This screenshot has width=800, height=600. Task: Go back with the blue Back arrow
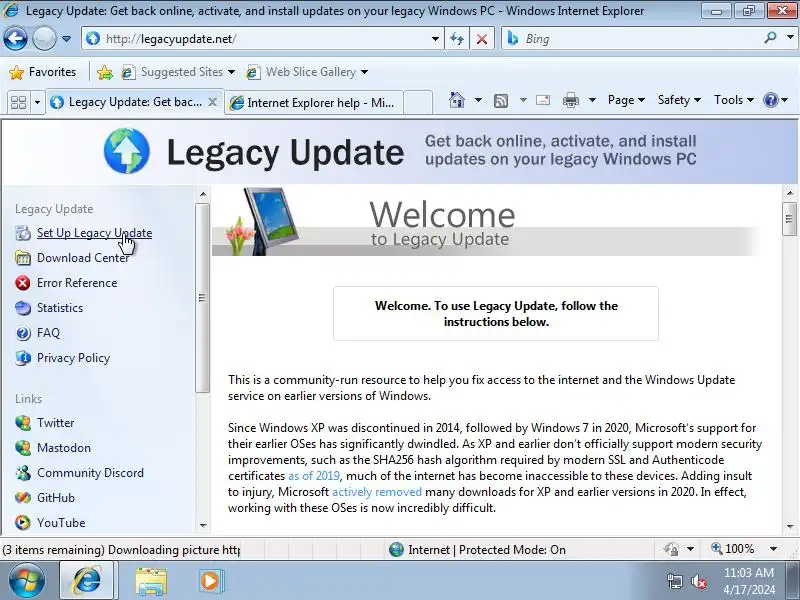[x=15, y=39]
